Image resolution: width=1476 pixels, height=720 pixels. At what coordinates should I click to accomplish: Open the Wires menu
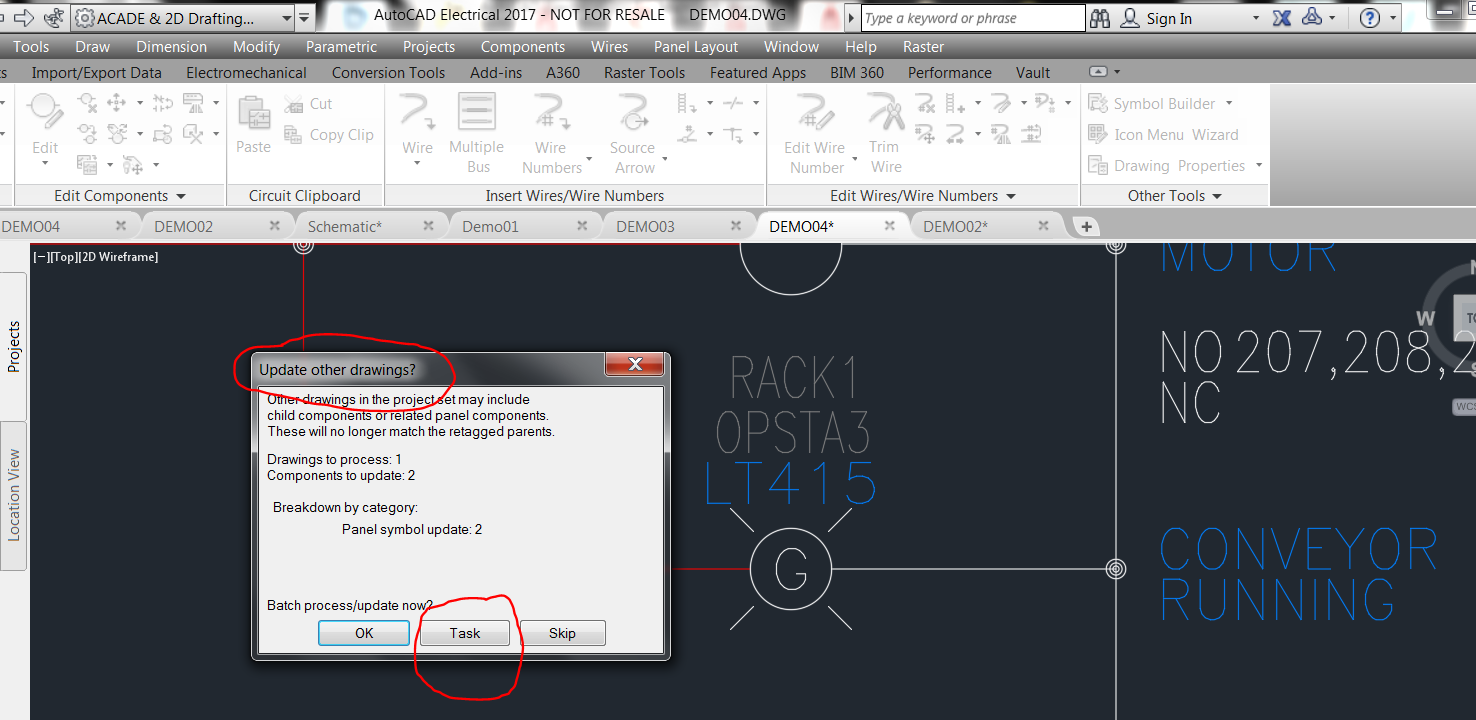[609, 46]
